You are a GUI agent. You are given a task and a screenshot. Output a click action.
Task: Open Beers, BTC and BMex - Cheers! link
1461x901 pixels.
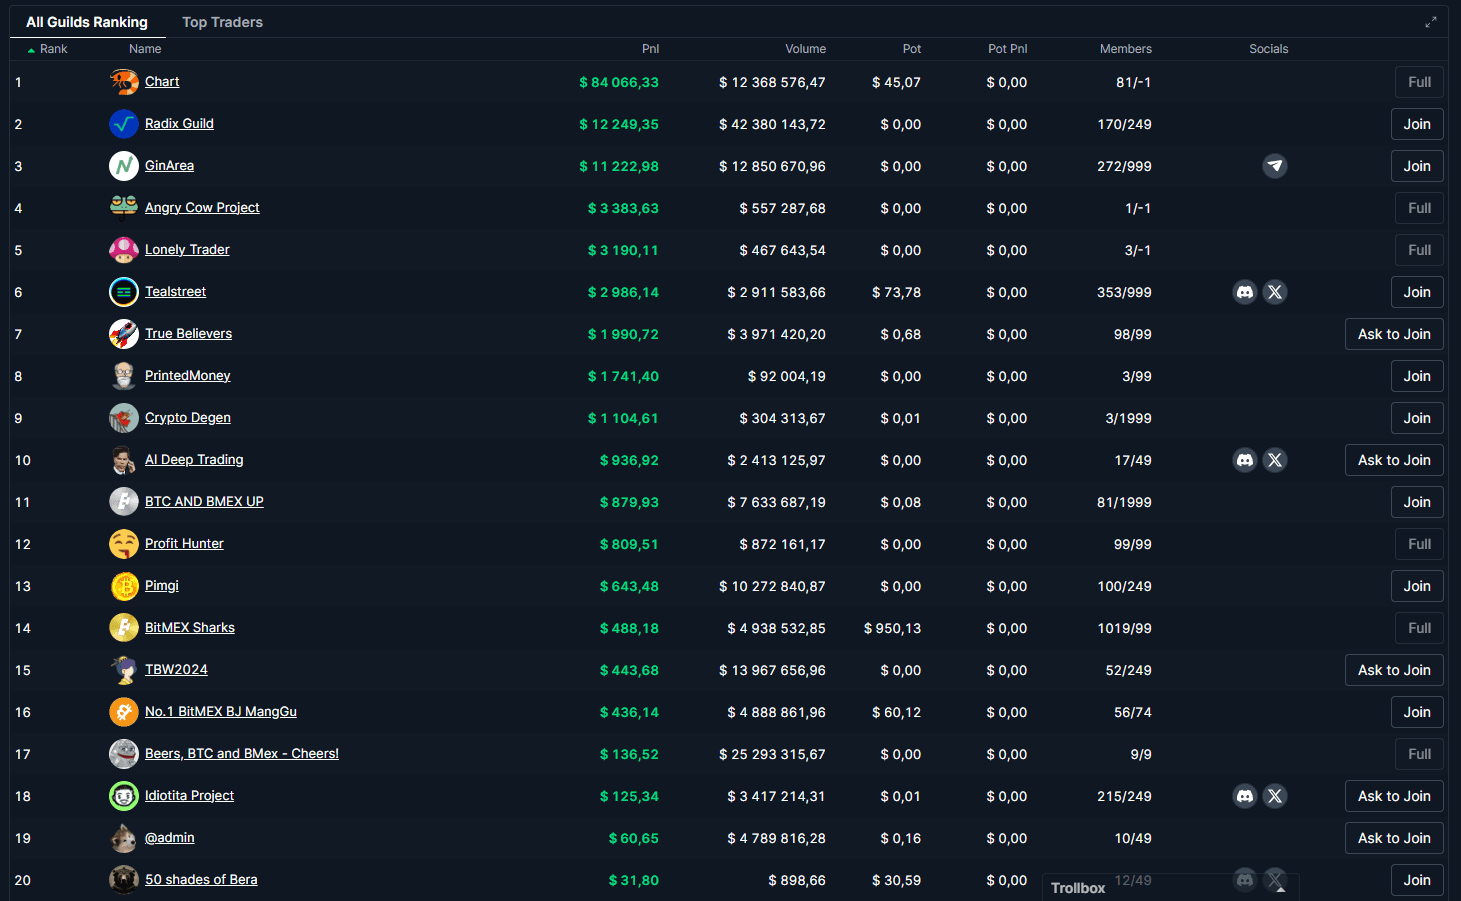point(242,754)
